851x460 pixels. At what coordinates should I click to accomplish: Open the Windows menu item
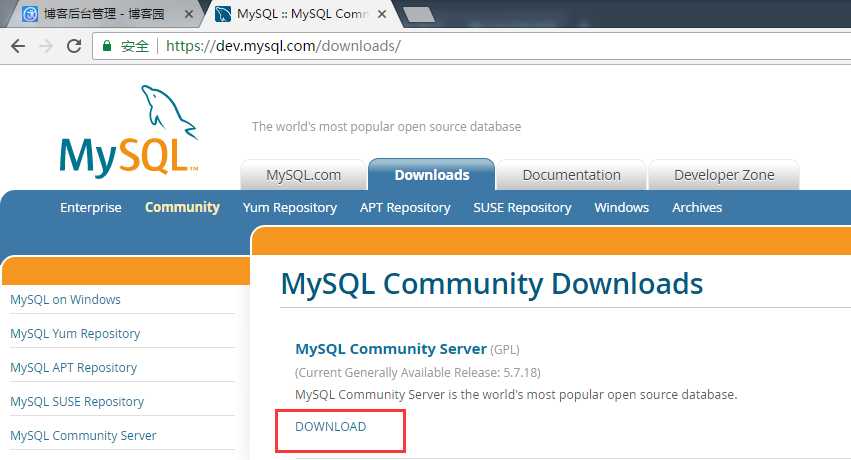(x=621, y=207)
